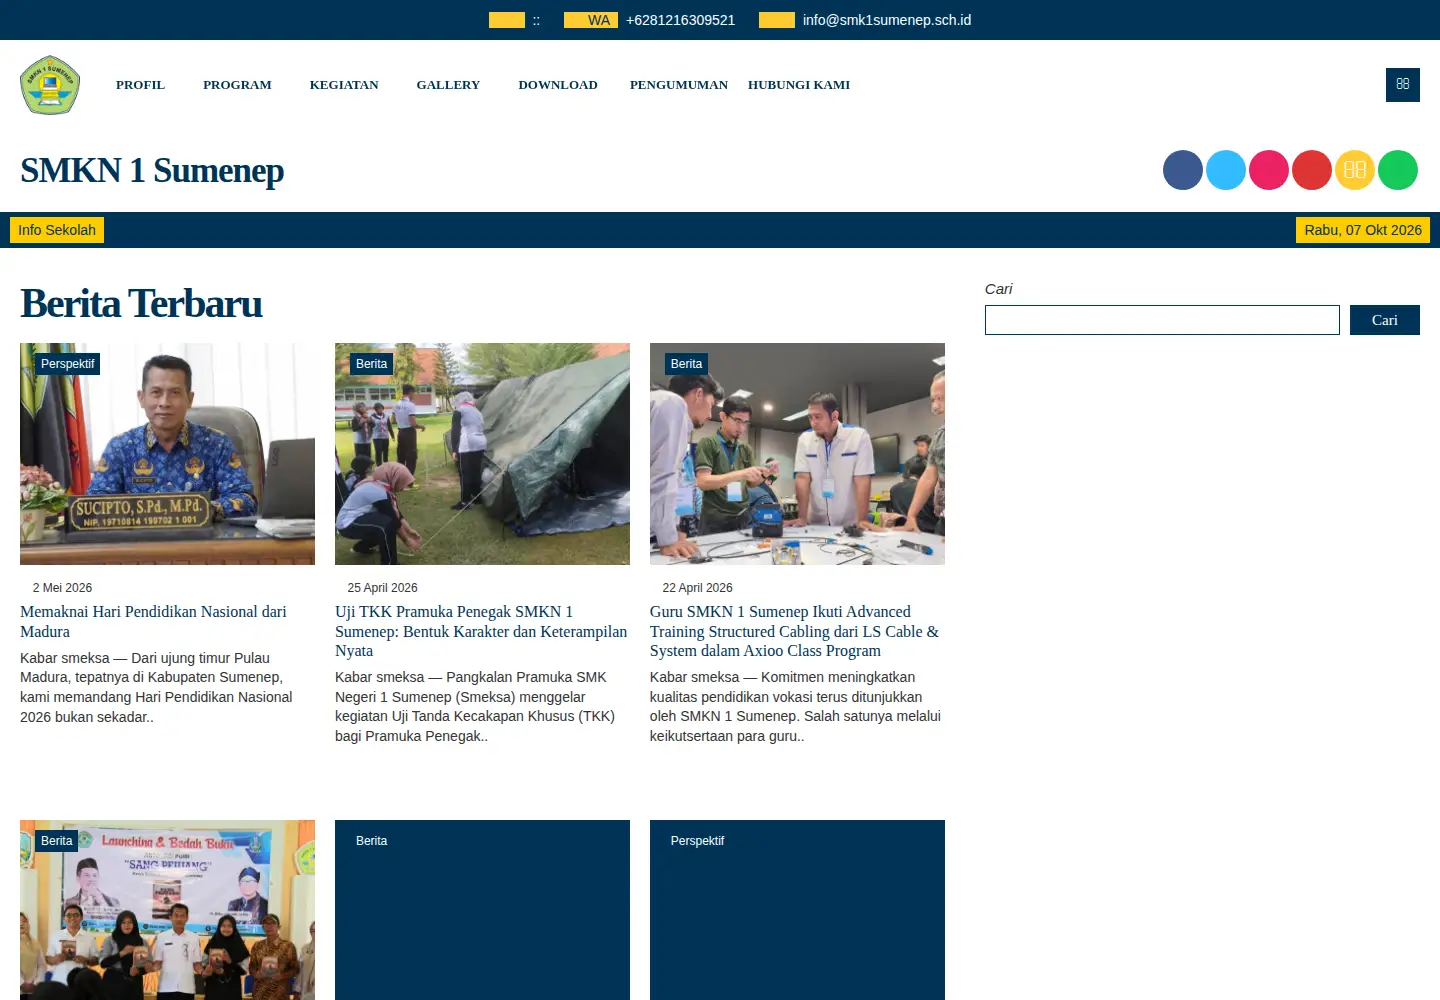
Task: Open the Uji TKK Pramuka Penegak article title
Action: pos(481,631)
